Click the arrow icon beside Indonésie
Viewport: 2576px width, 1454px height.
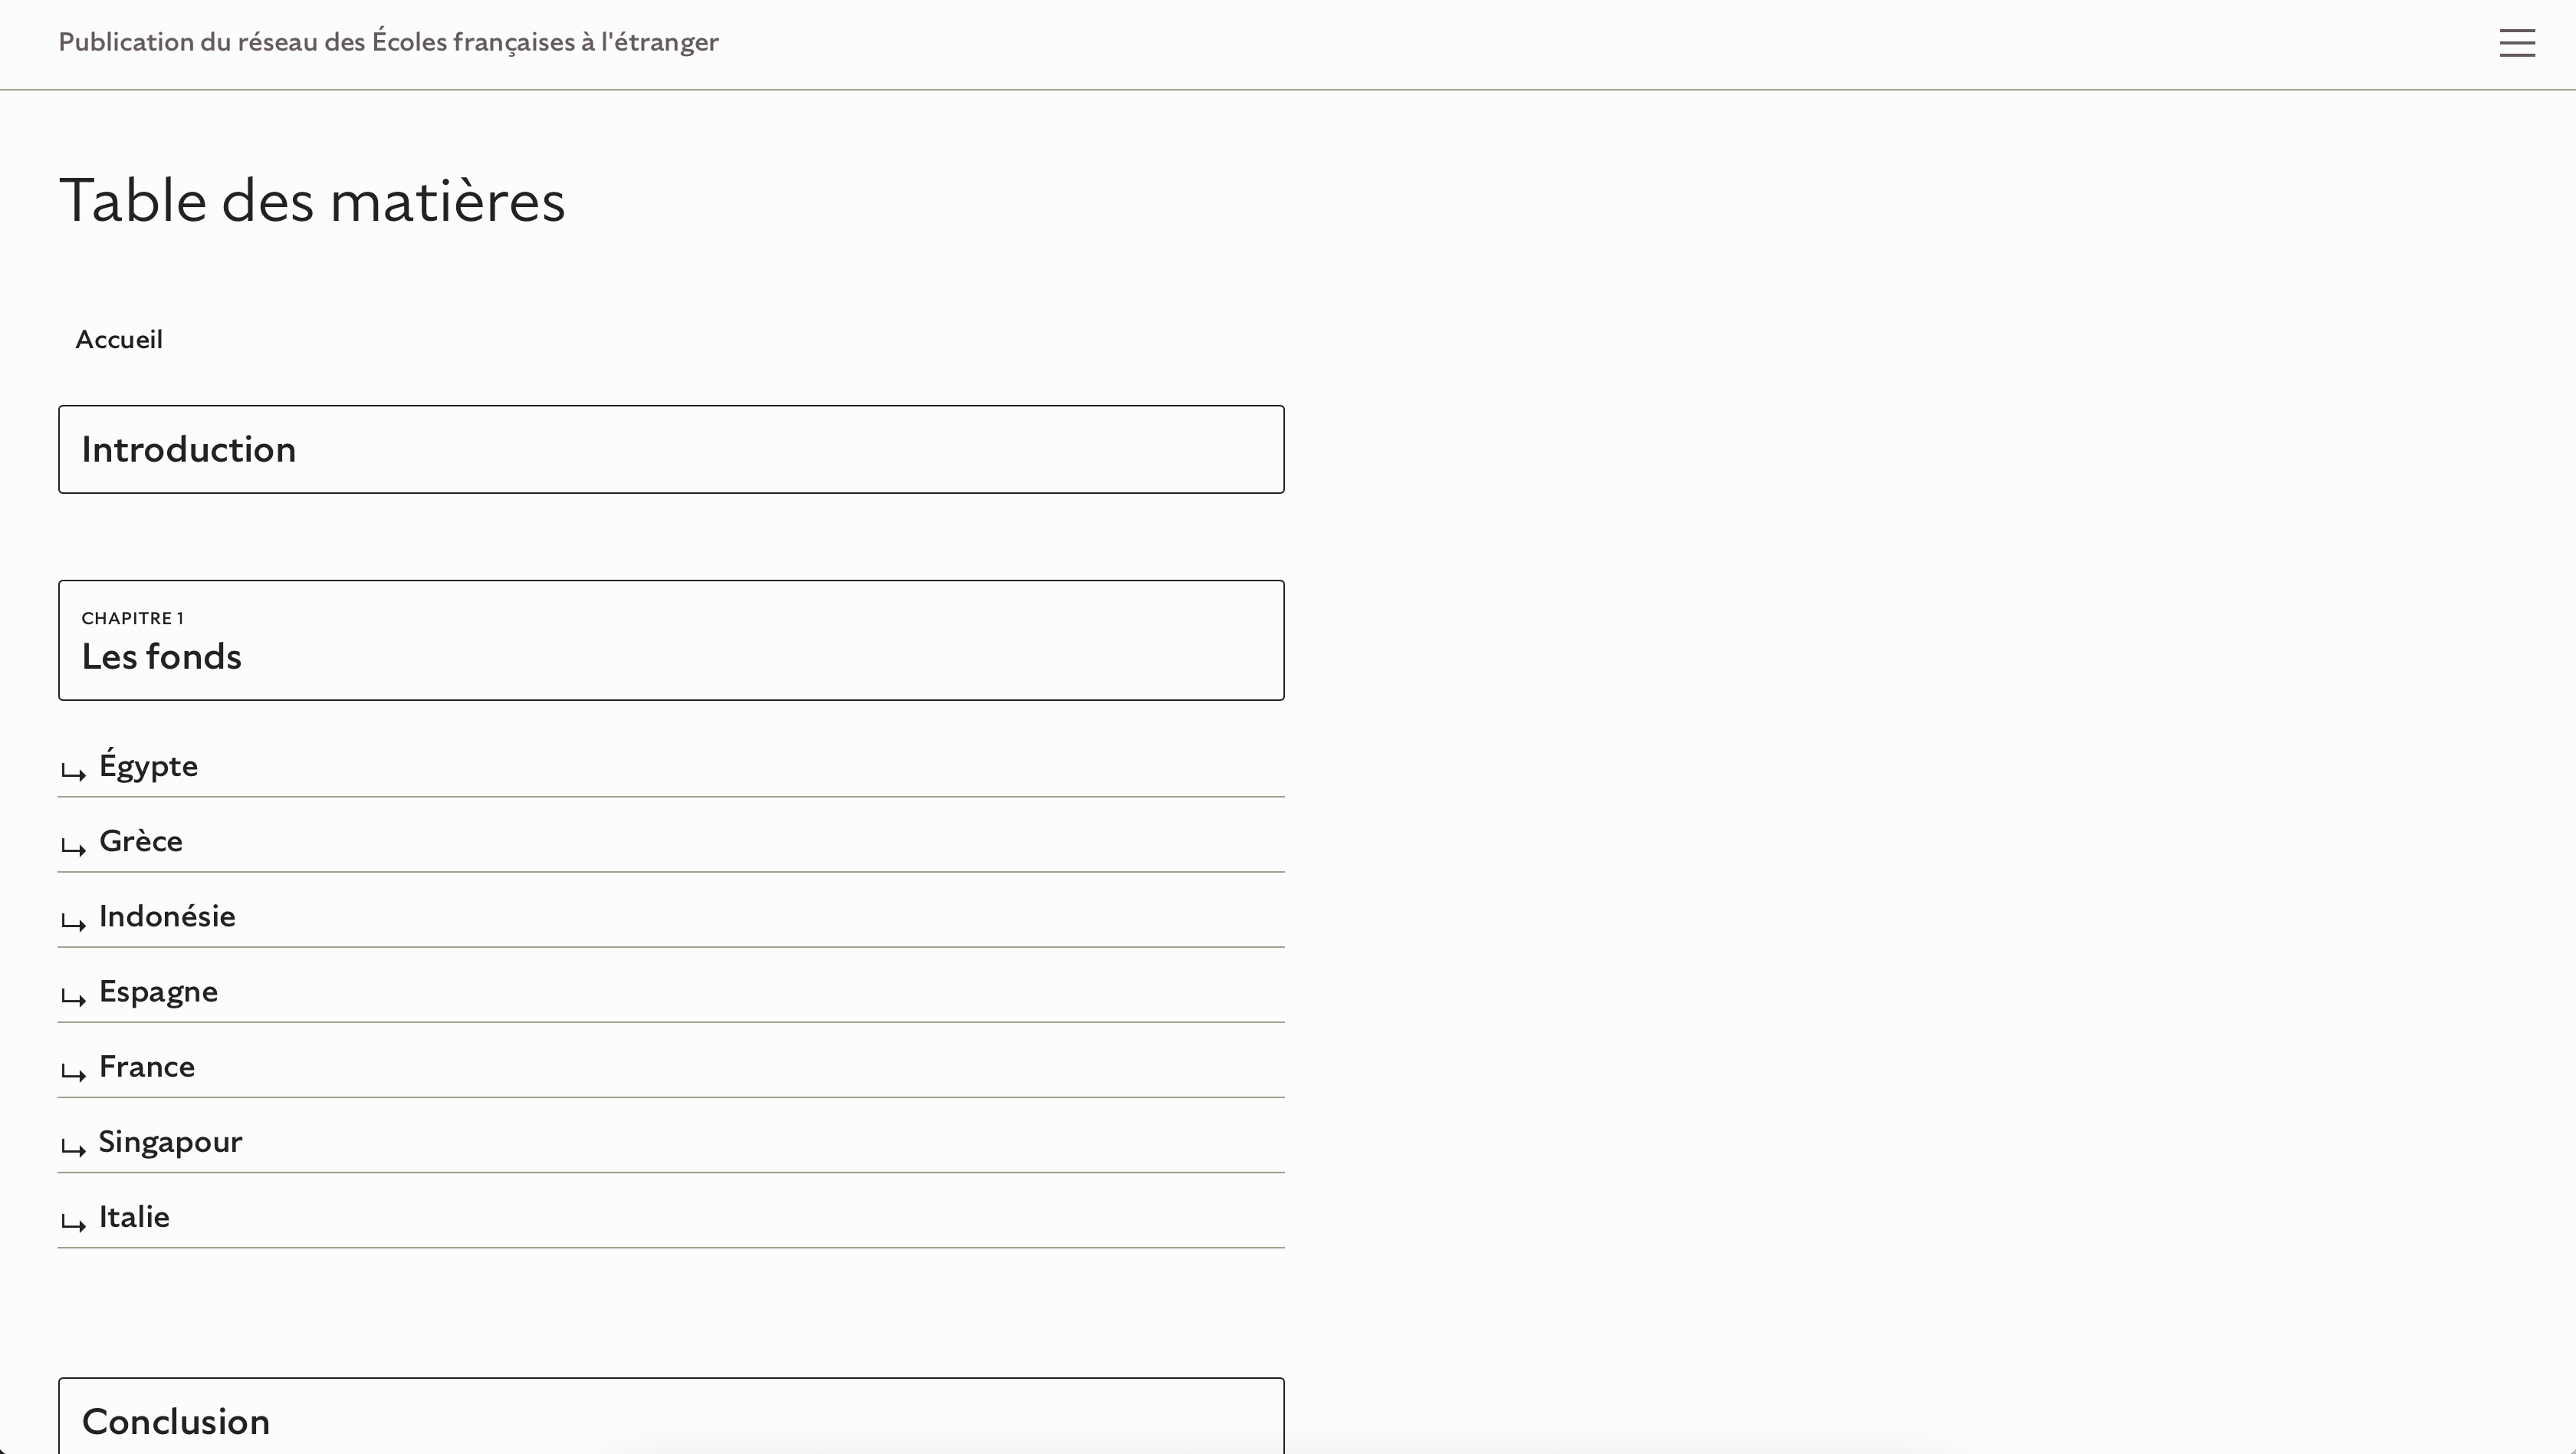pos(73,922)
